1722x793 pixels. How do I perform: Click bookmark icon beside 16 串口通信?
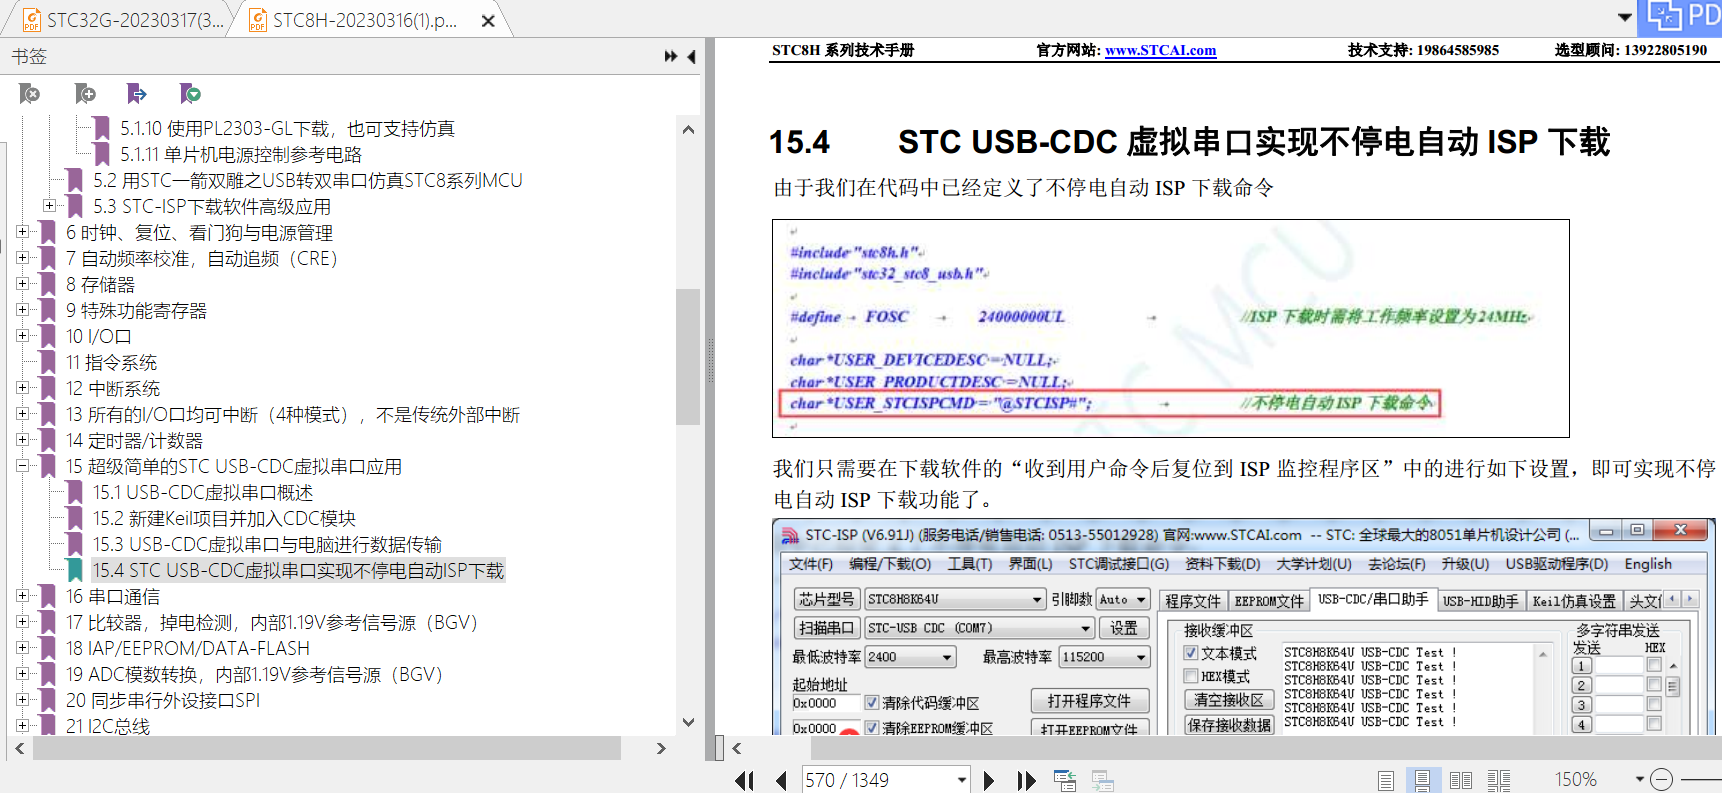[47, 596]
